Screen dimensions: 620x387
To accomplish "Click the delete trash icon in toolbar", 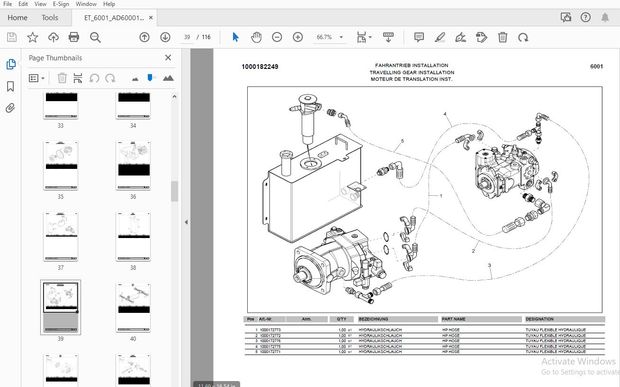I will [503, 37].
